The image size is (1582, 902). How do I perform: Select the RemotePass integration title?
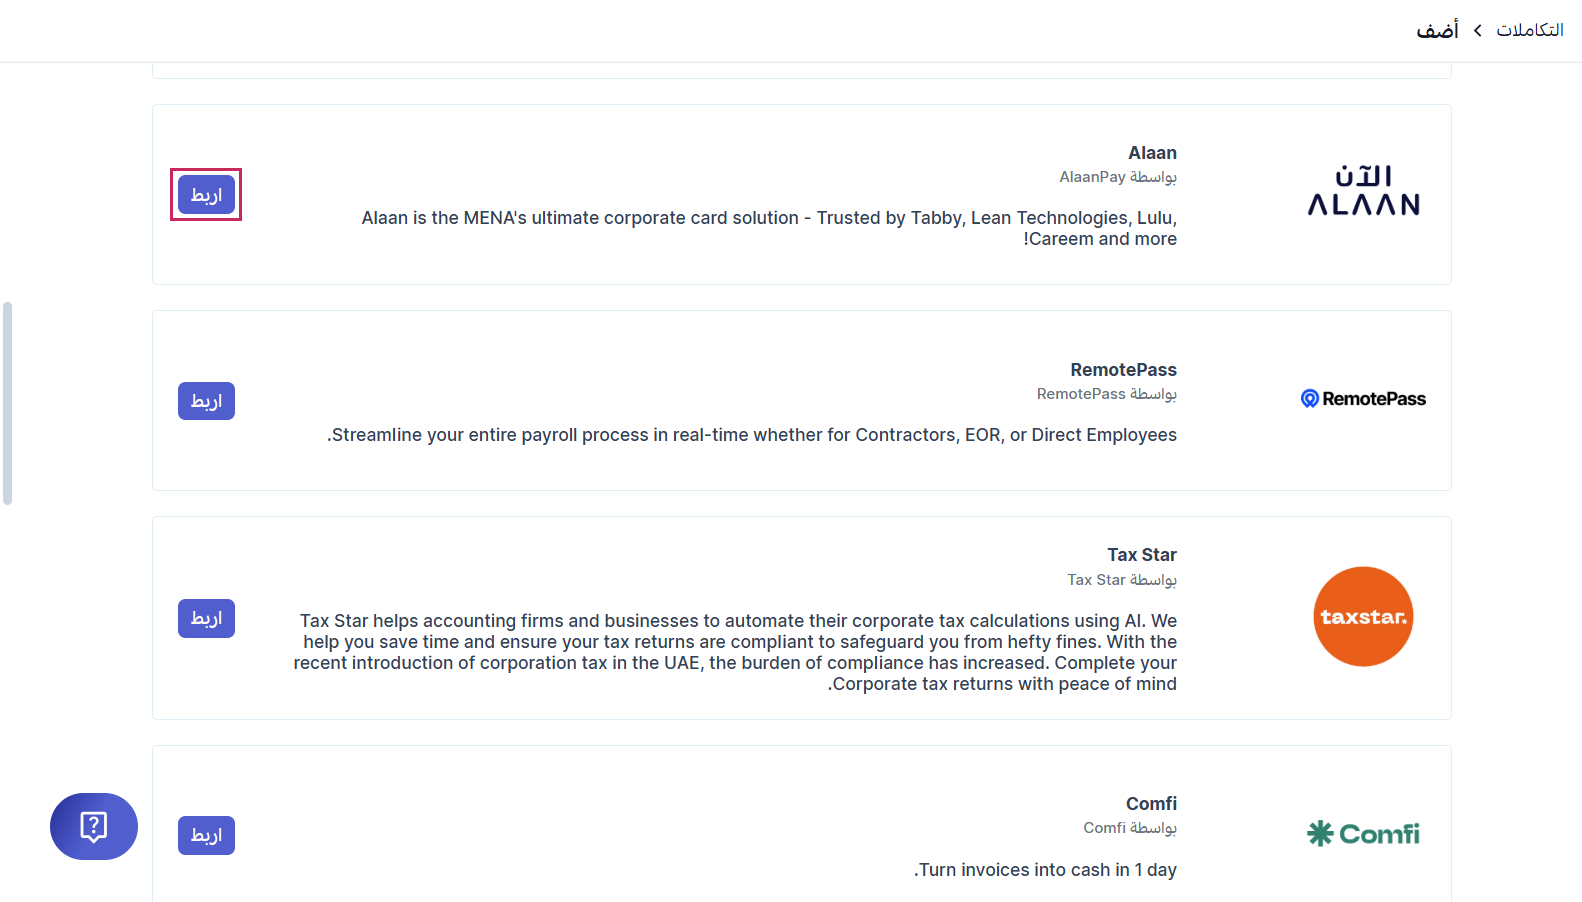click(1123, 370)
